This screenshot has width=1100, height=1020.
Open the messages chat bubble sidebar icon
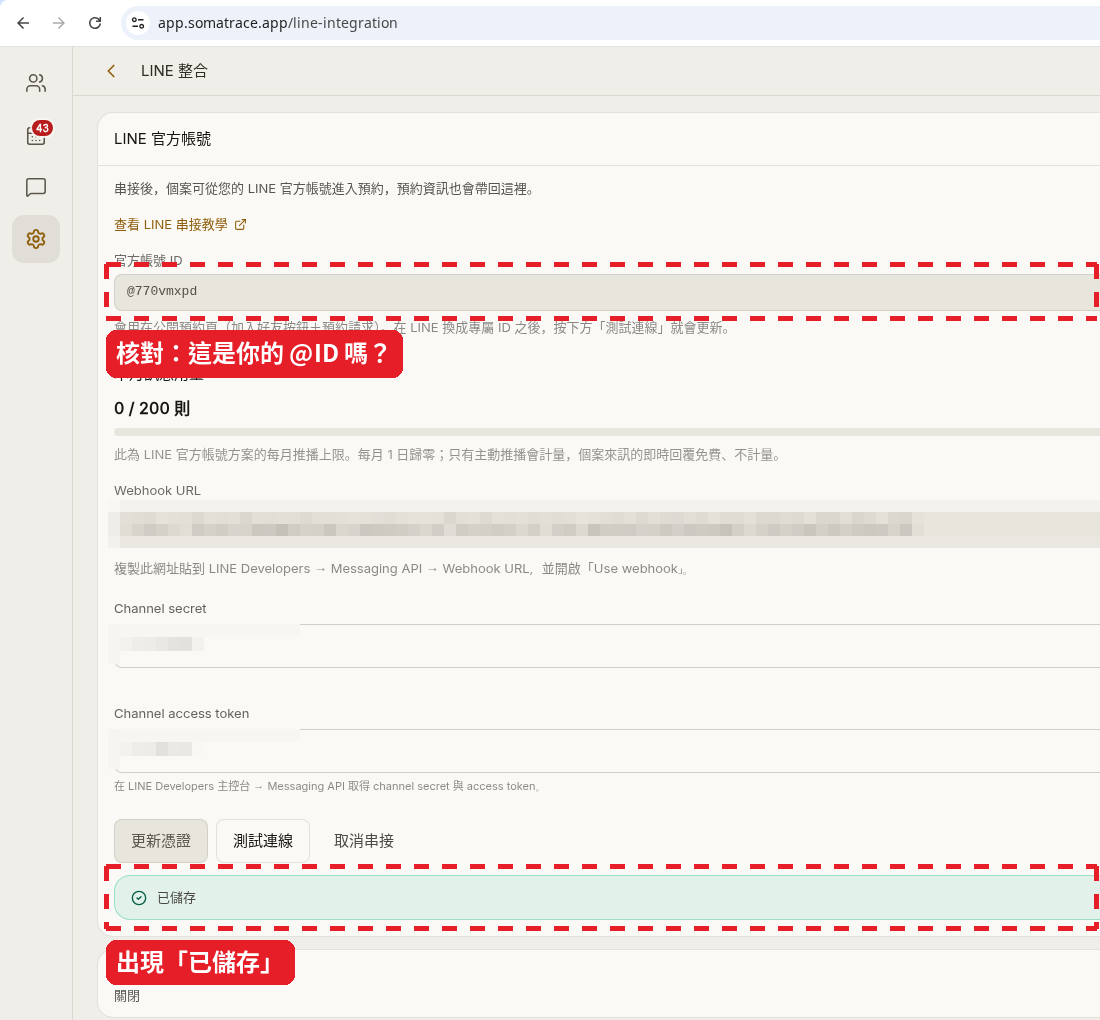[36, 187]
